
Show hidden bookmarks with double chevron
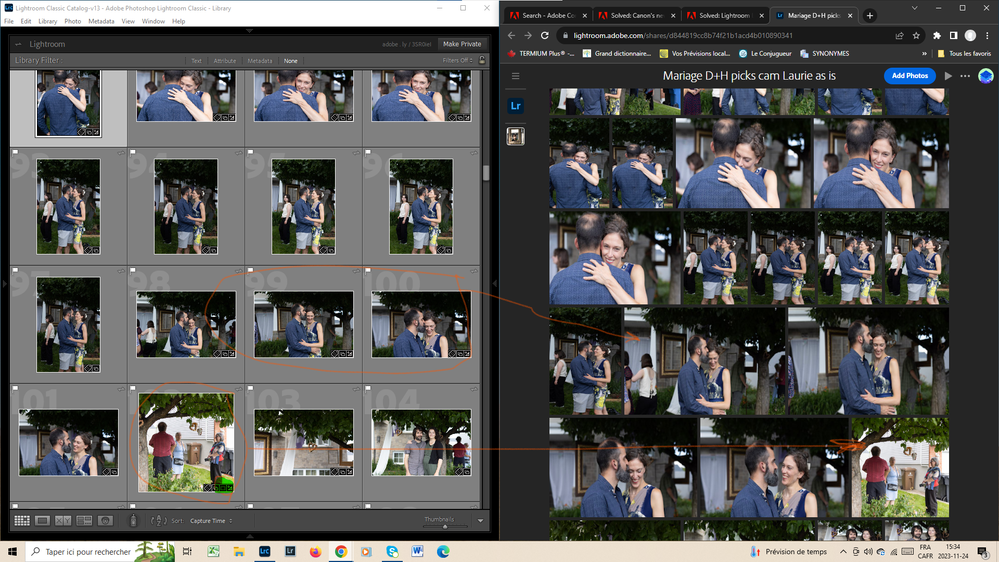coord(924,54)
